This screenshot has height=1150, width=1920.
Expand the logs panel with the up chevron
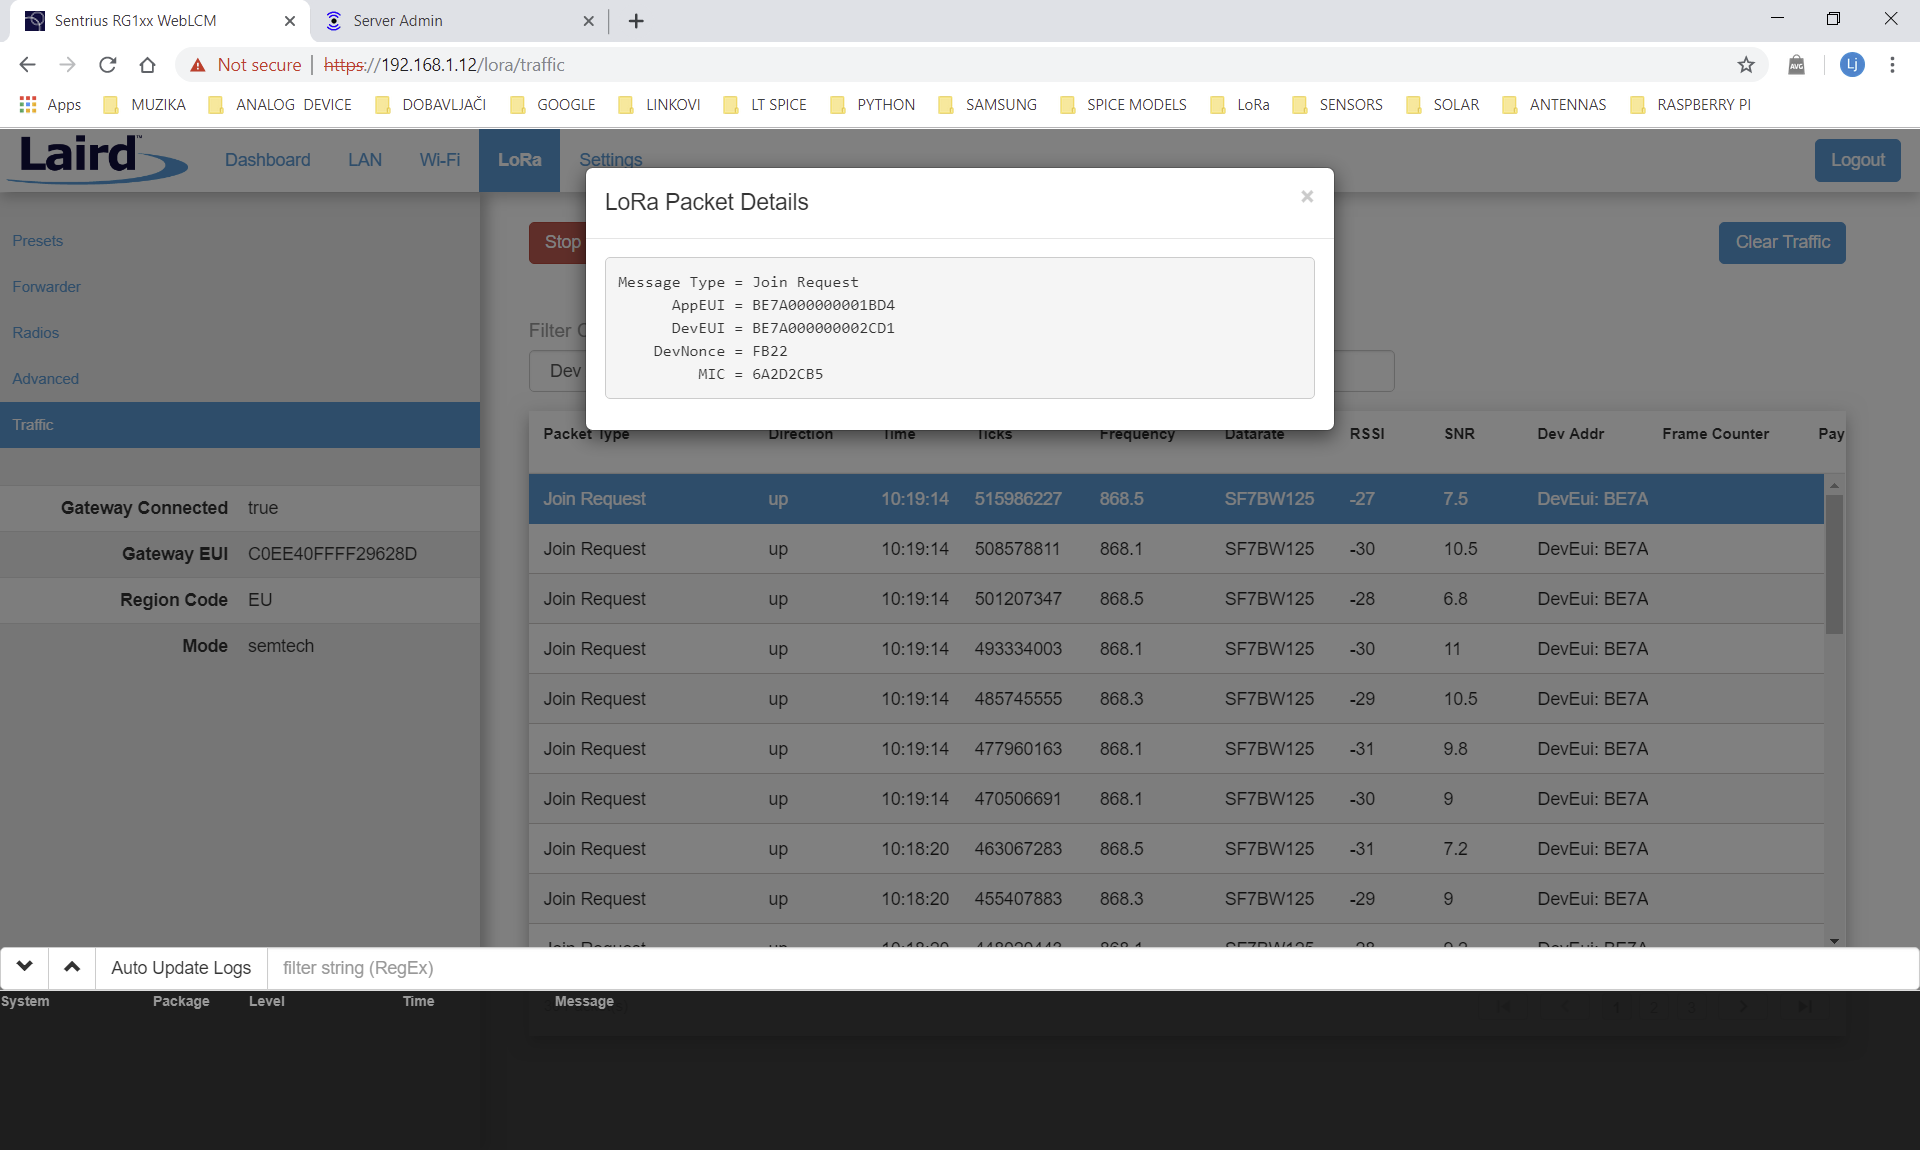(71, 967)
